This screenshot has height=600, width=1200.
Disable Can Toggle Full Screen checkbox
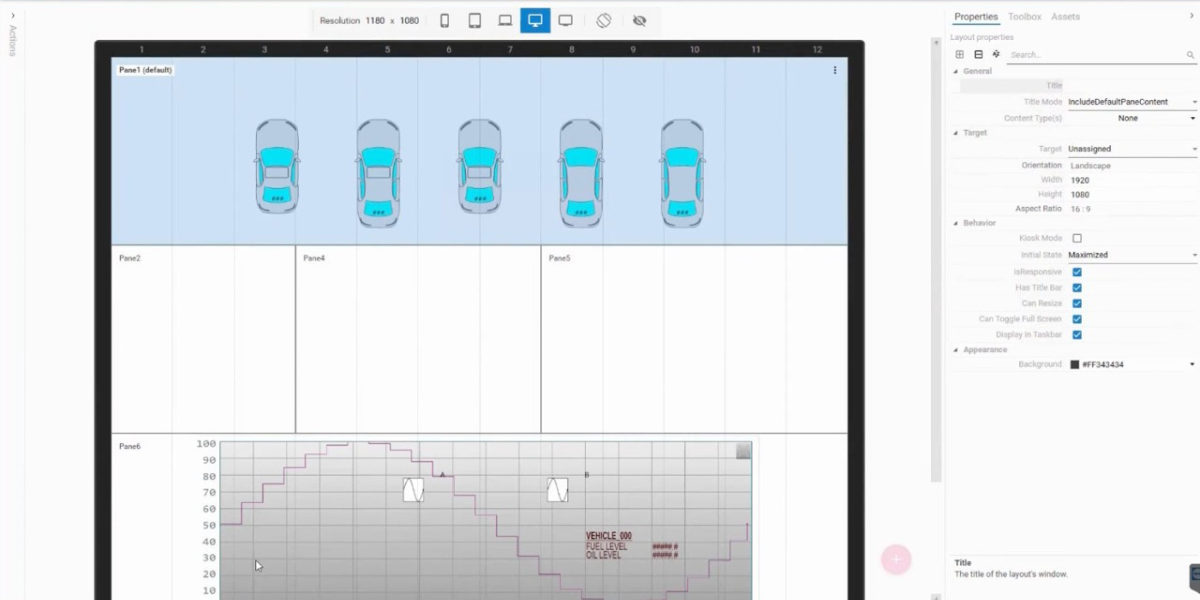pos(1077,319)
